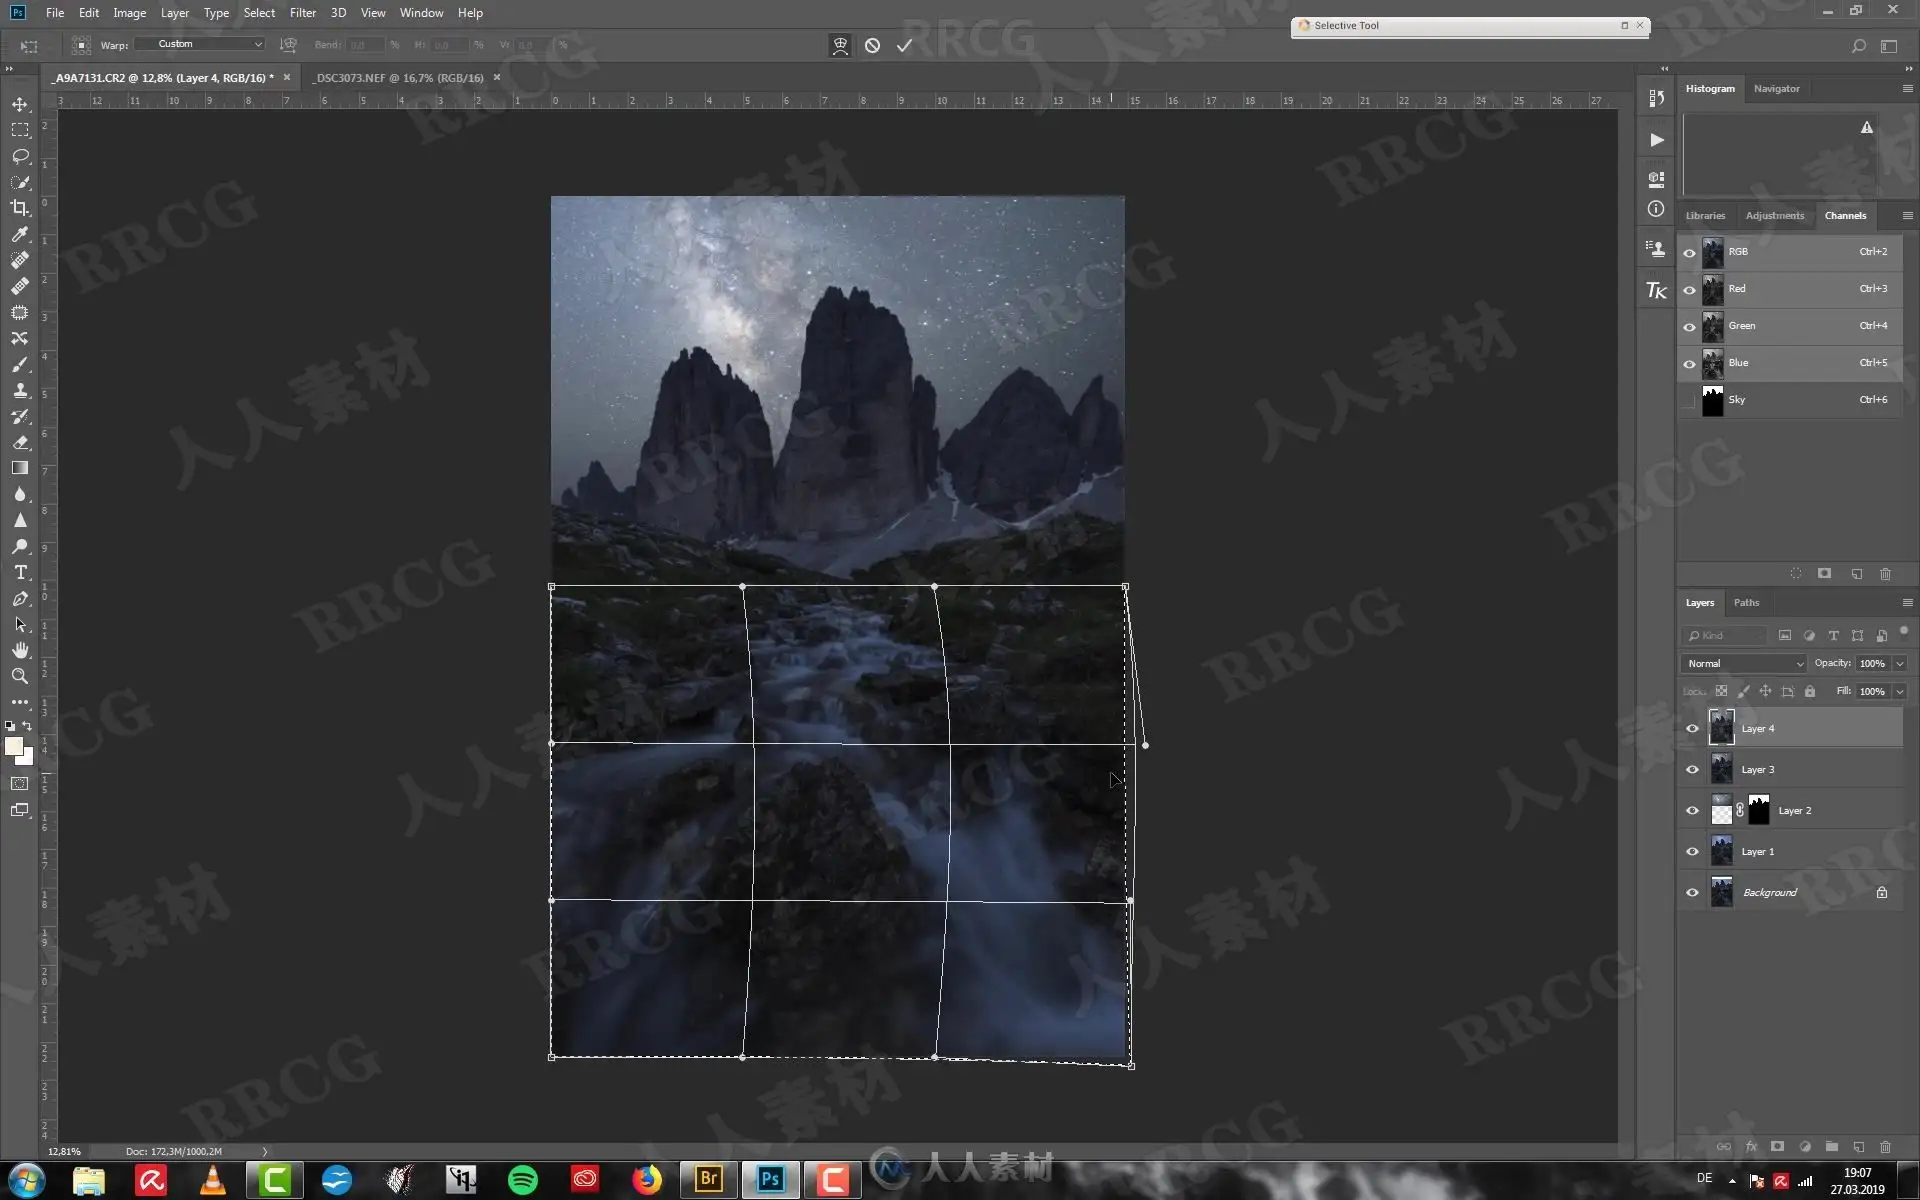
Task: Open the Select menu
Action: 259,13
